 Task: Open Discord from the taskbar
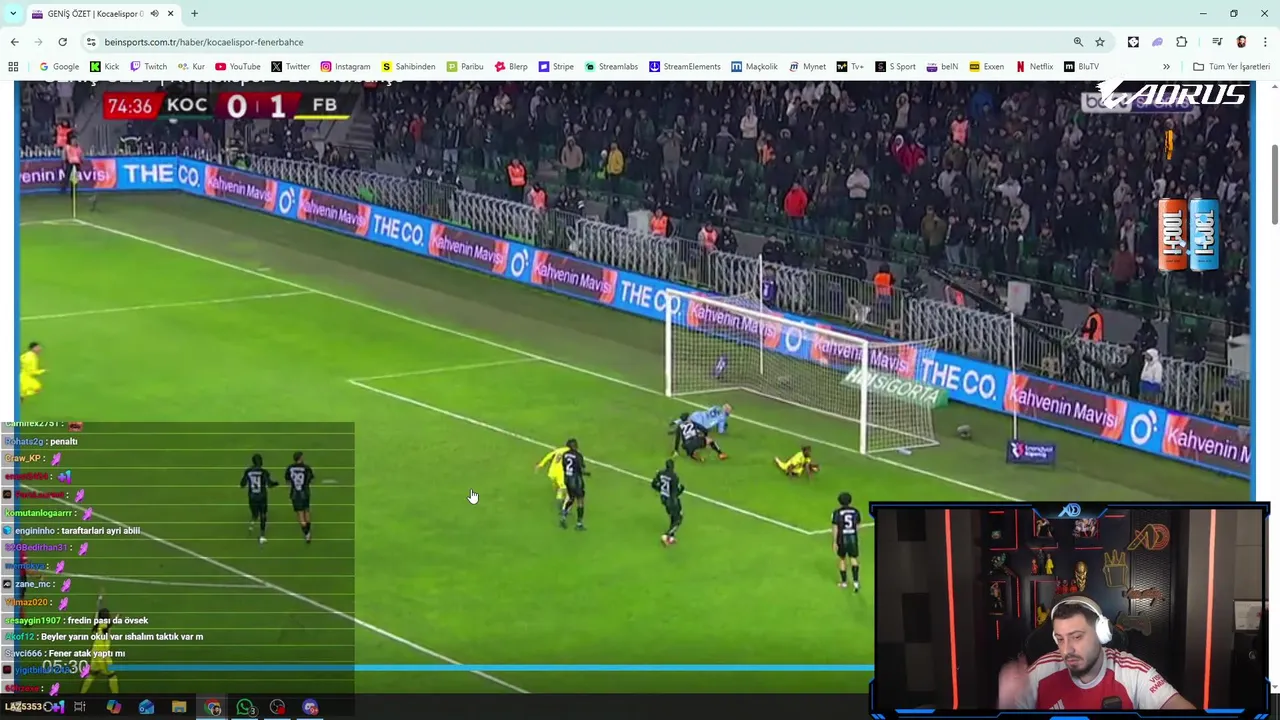pyautogui.click(x=310, y=707)
